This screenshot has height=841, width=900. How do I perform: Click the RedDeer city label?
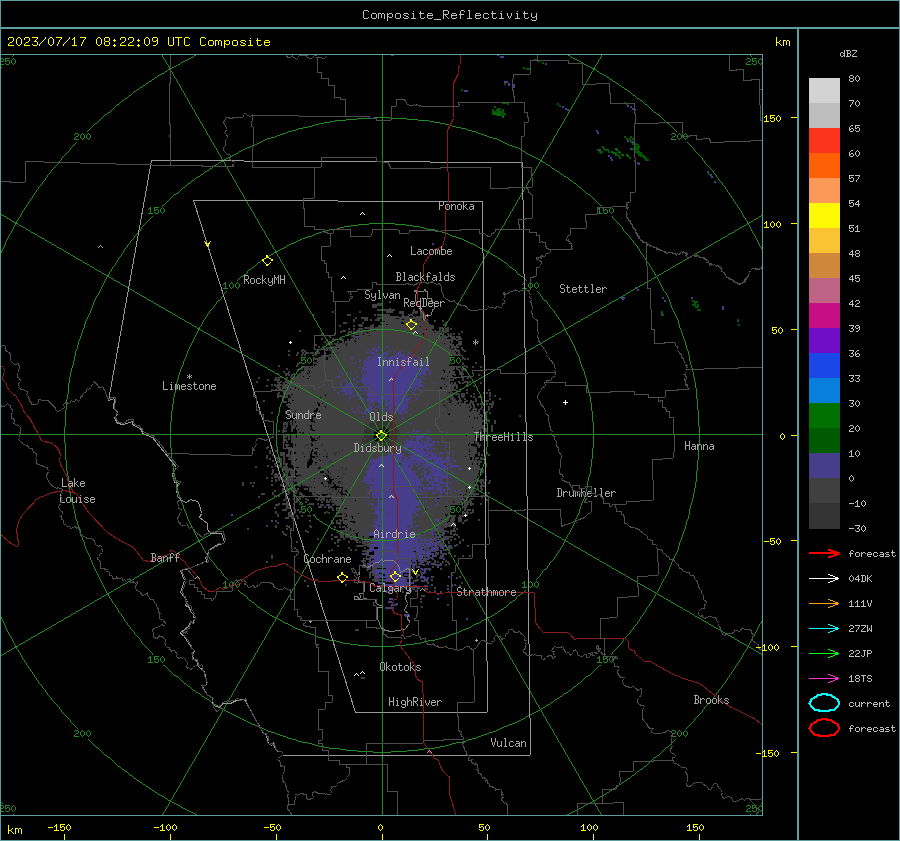pyautogui.click(x=424, y=303)
